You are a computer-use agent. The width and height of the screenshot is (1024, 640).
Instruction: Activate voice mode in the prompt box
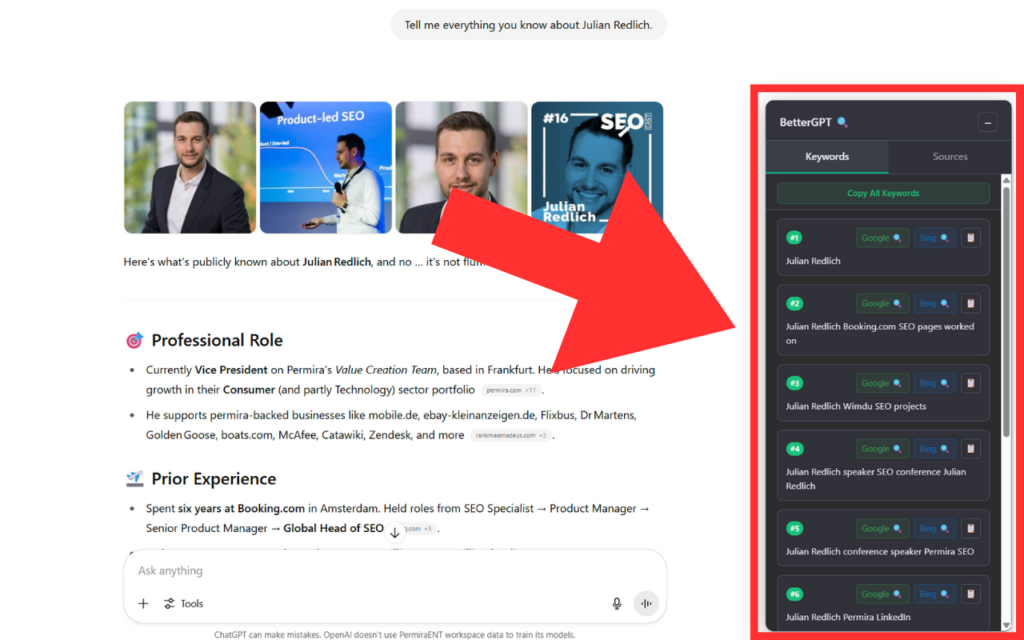[x=646, y=603]
